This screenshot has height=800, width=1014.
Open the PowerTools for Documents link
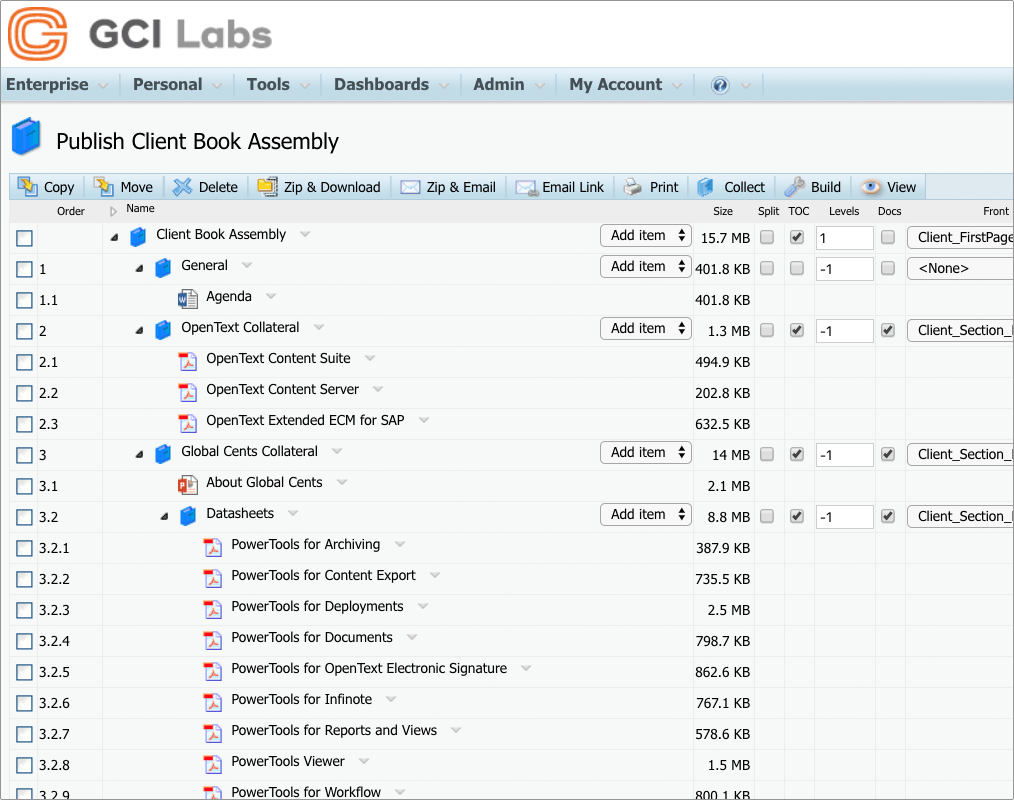click(x=312, y=637)
